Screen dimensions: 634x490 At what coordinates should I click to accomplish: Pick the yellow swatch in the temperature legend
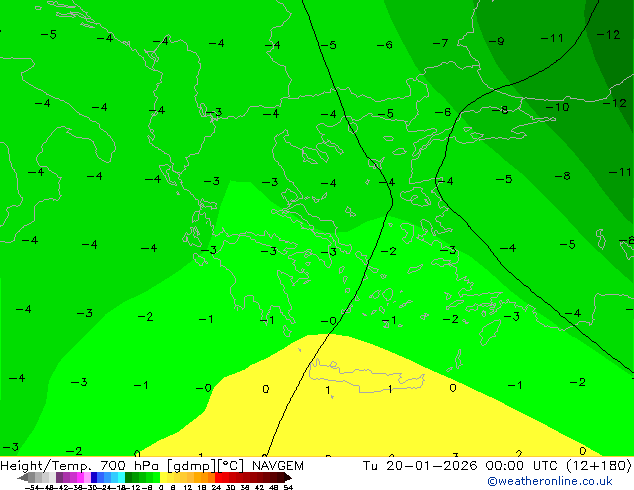pyautogui.click(x=163, y=478)
